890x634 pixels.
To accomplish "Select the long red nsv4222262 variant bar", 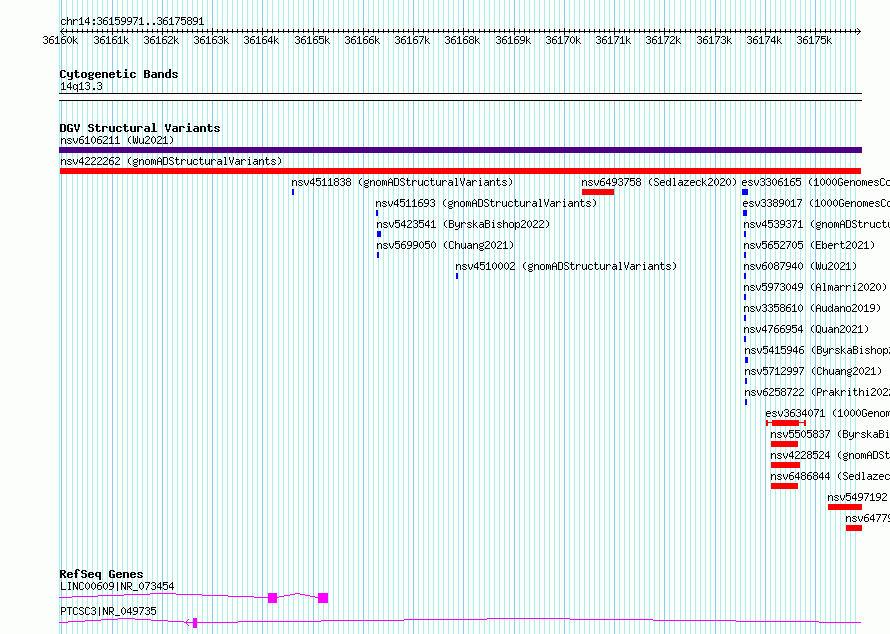I will tap(460, 171).
